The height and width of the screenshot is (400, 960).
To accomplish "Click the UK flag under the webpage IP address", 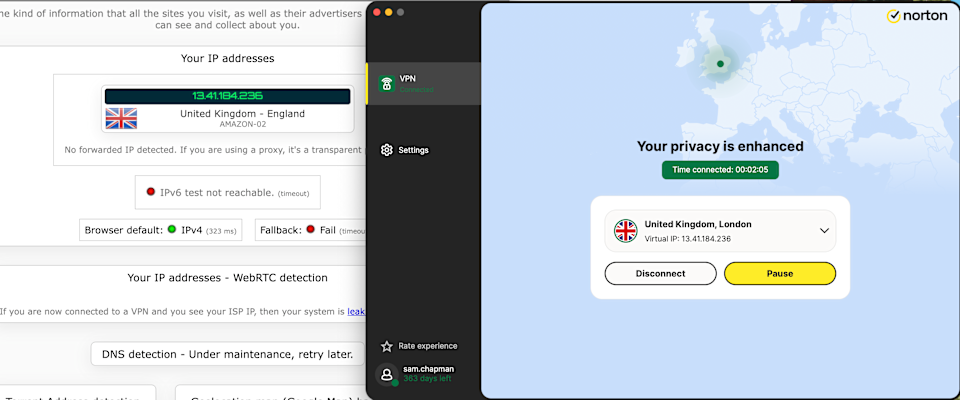I will coord(121,119).
